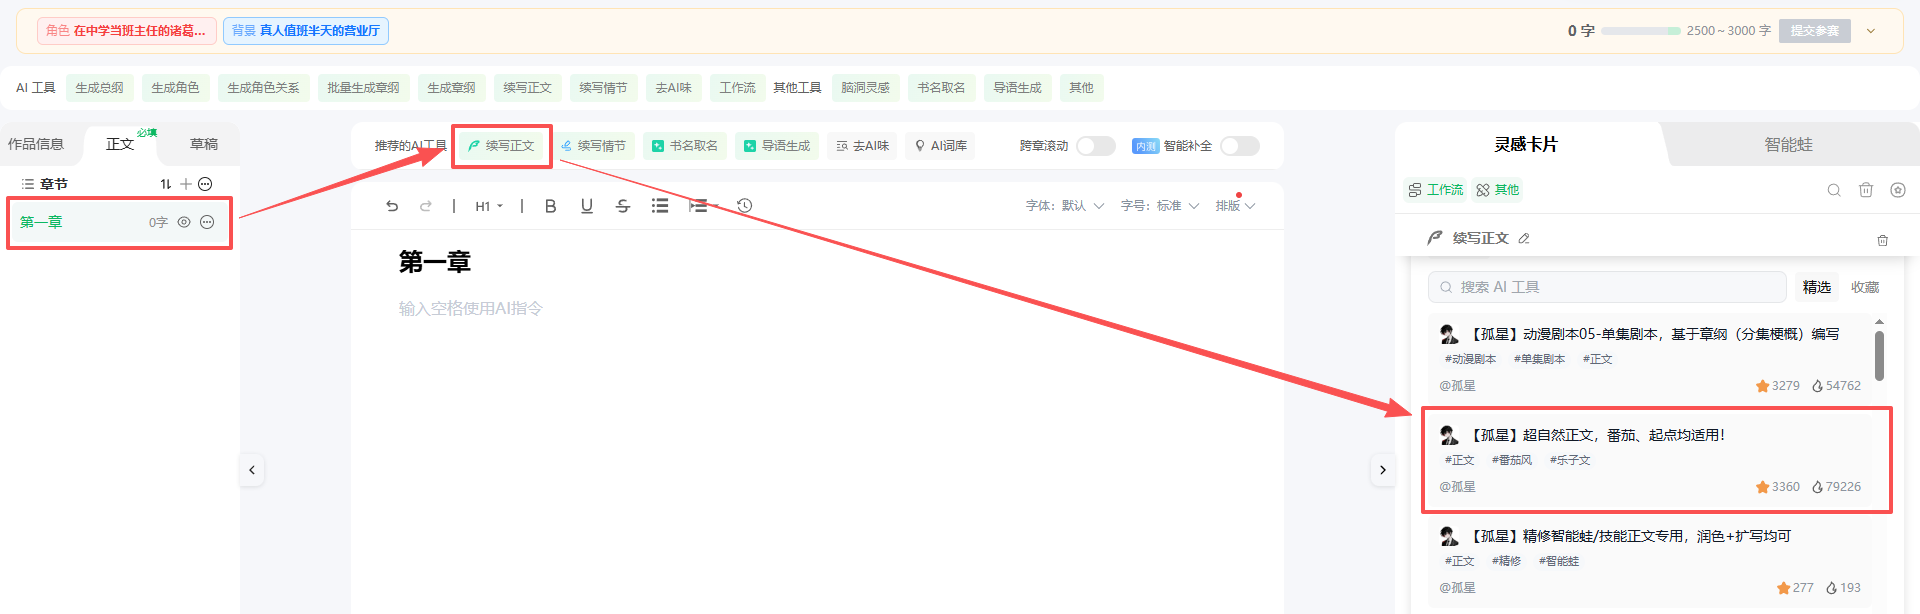Apply bold formatting
1920x614 pixels.
pyautogui.click(x=550, y=206)
